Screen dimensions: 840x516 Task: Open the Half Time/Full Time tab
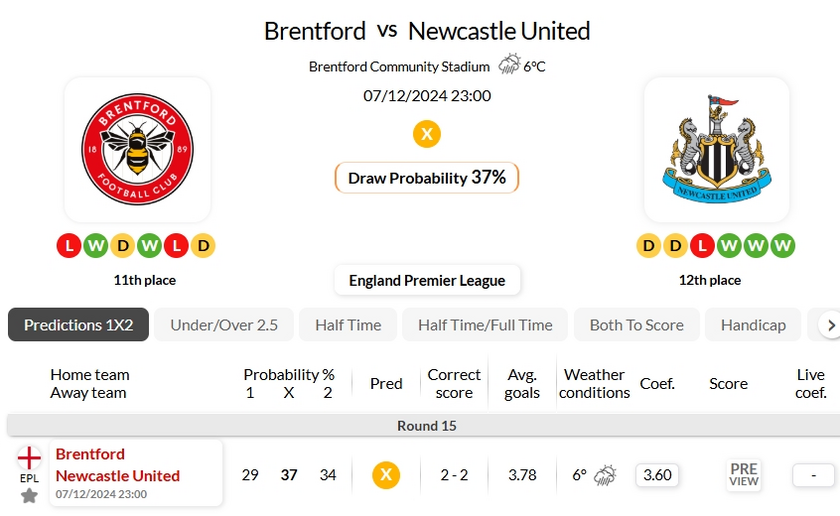point(485,325)
